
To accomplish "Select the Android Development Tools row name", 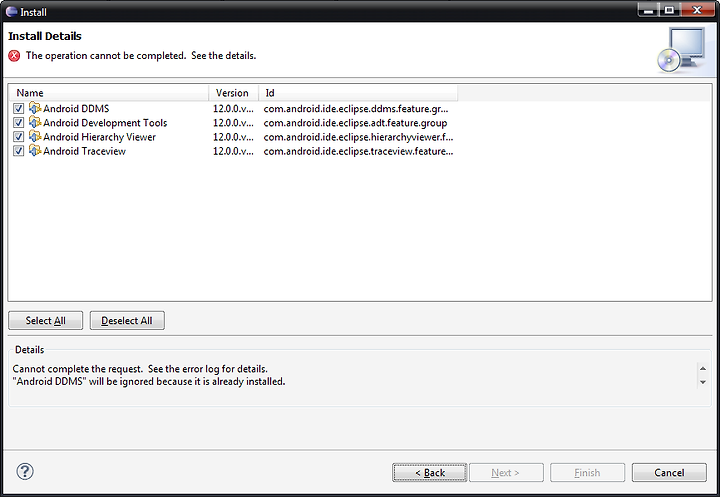I will [105, 123].
